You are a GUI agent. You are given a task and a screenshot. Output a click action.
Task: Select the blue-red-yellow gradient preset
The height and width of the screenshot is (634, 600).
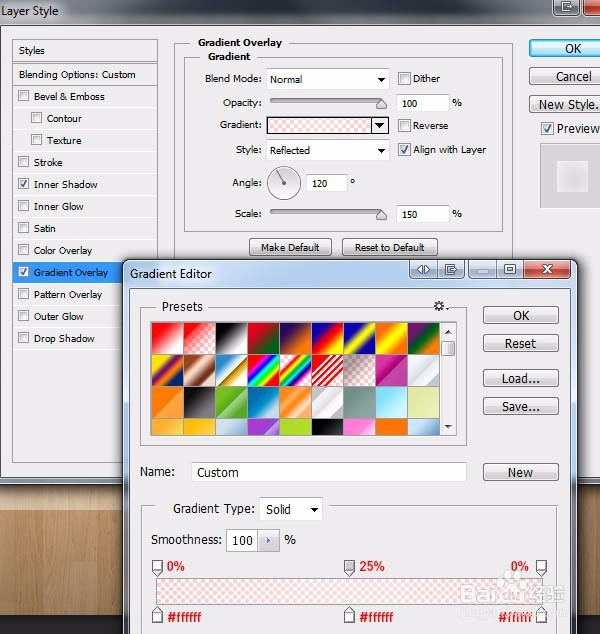point(327,338)
